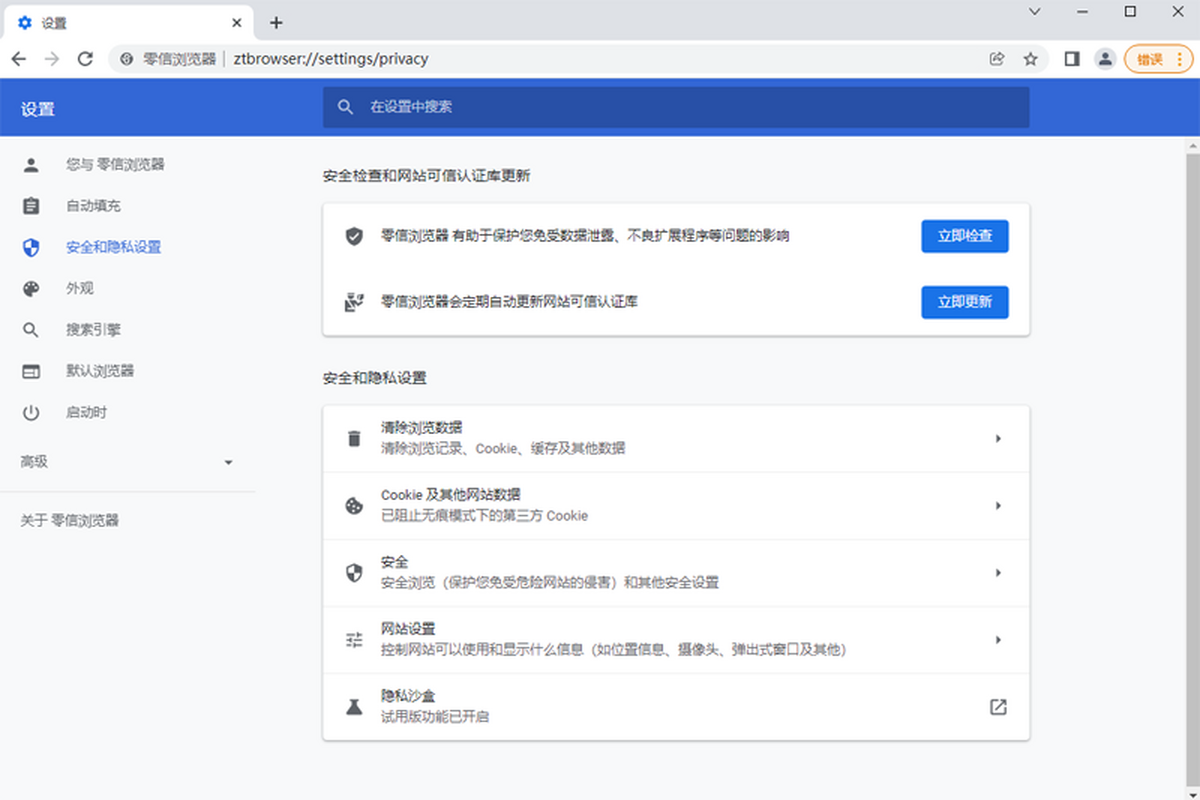Click the 隐私沙盒 external link icon

click(997, 707)
